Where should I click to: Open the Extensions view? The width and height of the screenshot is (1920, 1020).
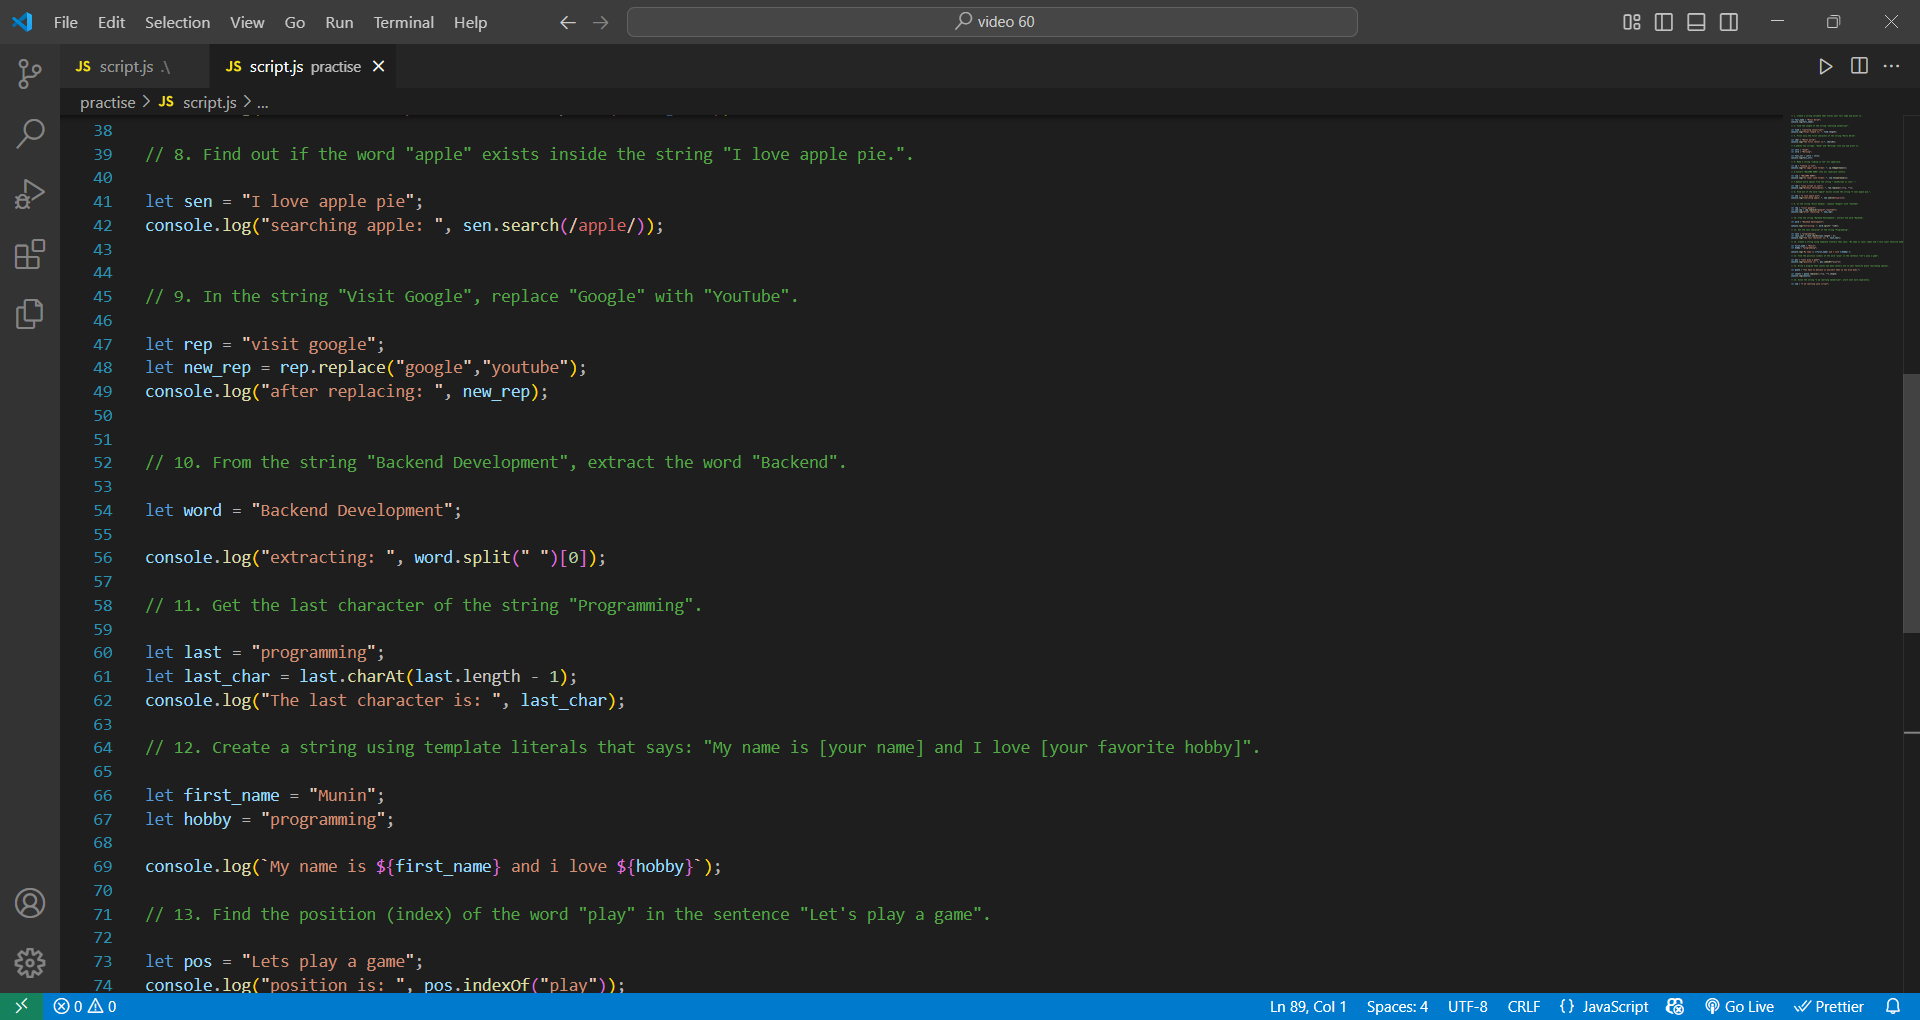tap(30, 254)
